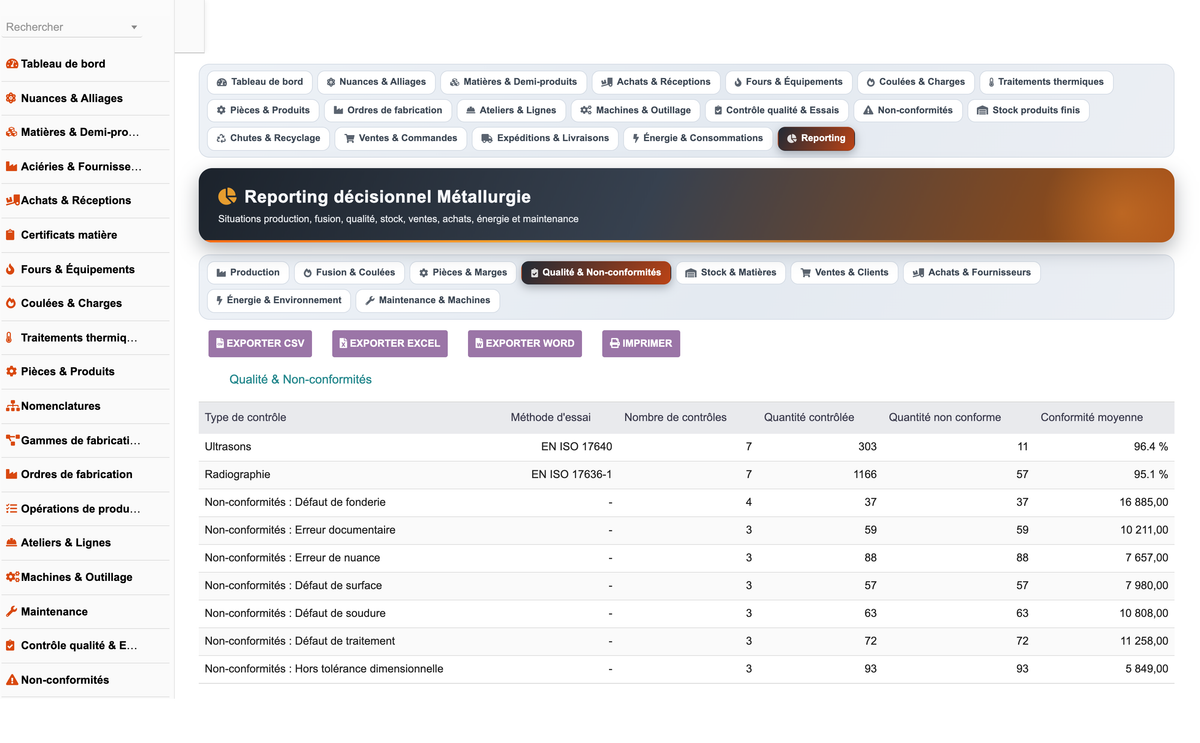Click the Nomenclatures hierarchy icon
Viewport: 1200px width, 743px height.
[x=12, y=406]
